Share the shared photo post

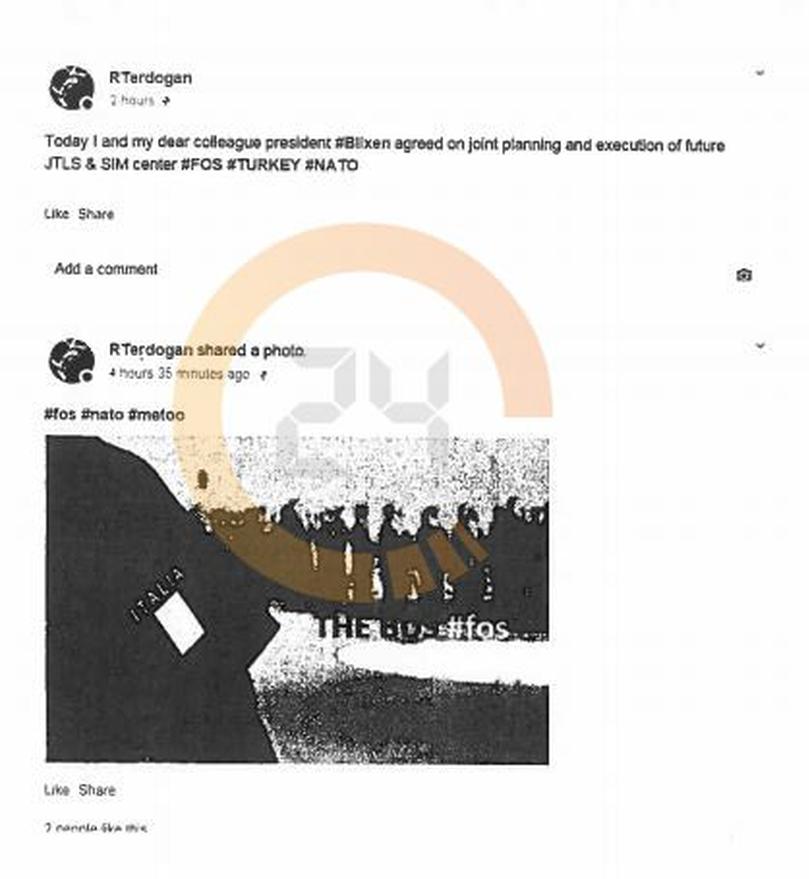(96, 790)
